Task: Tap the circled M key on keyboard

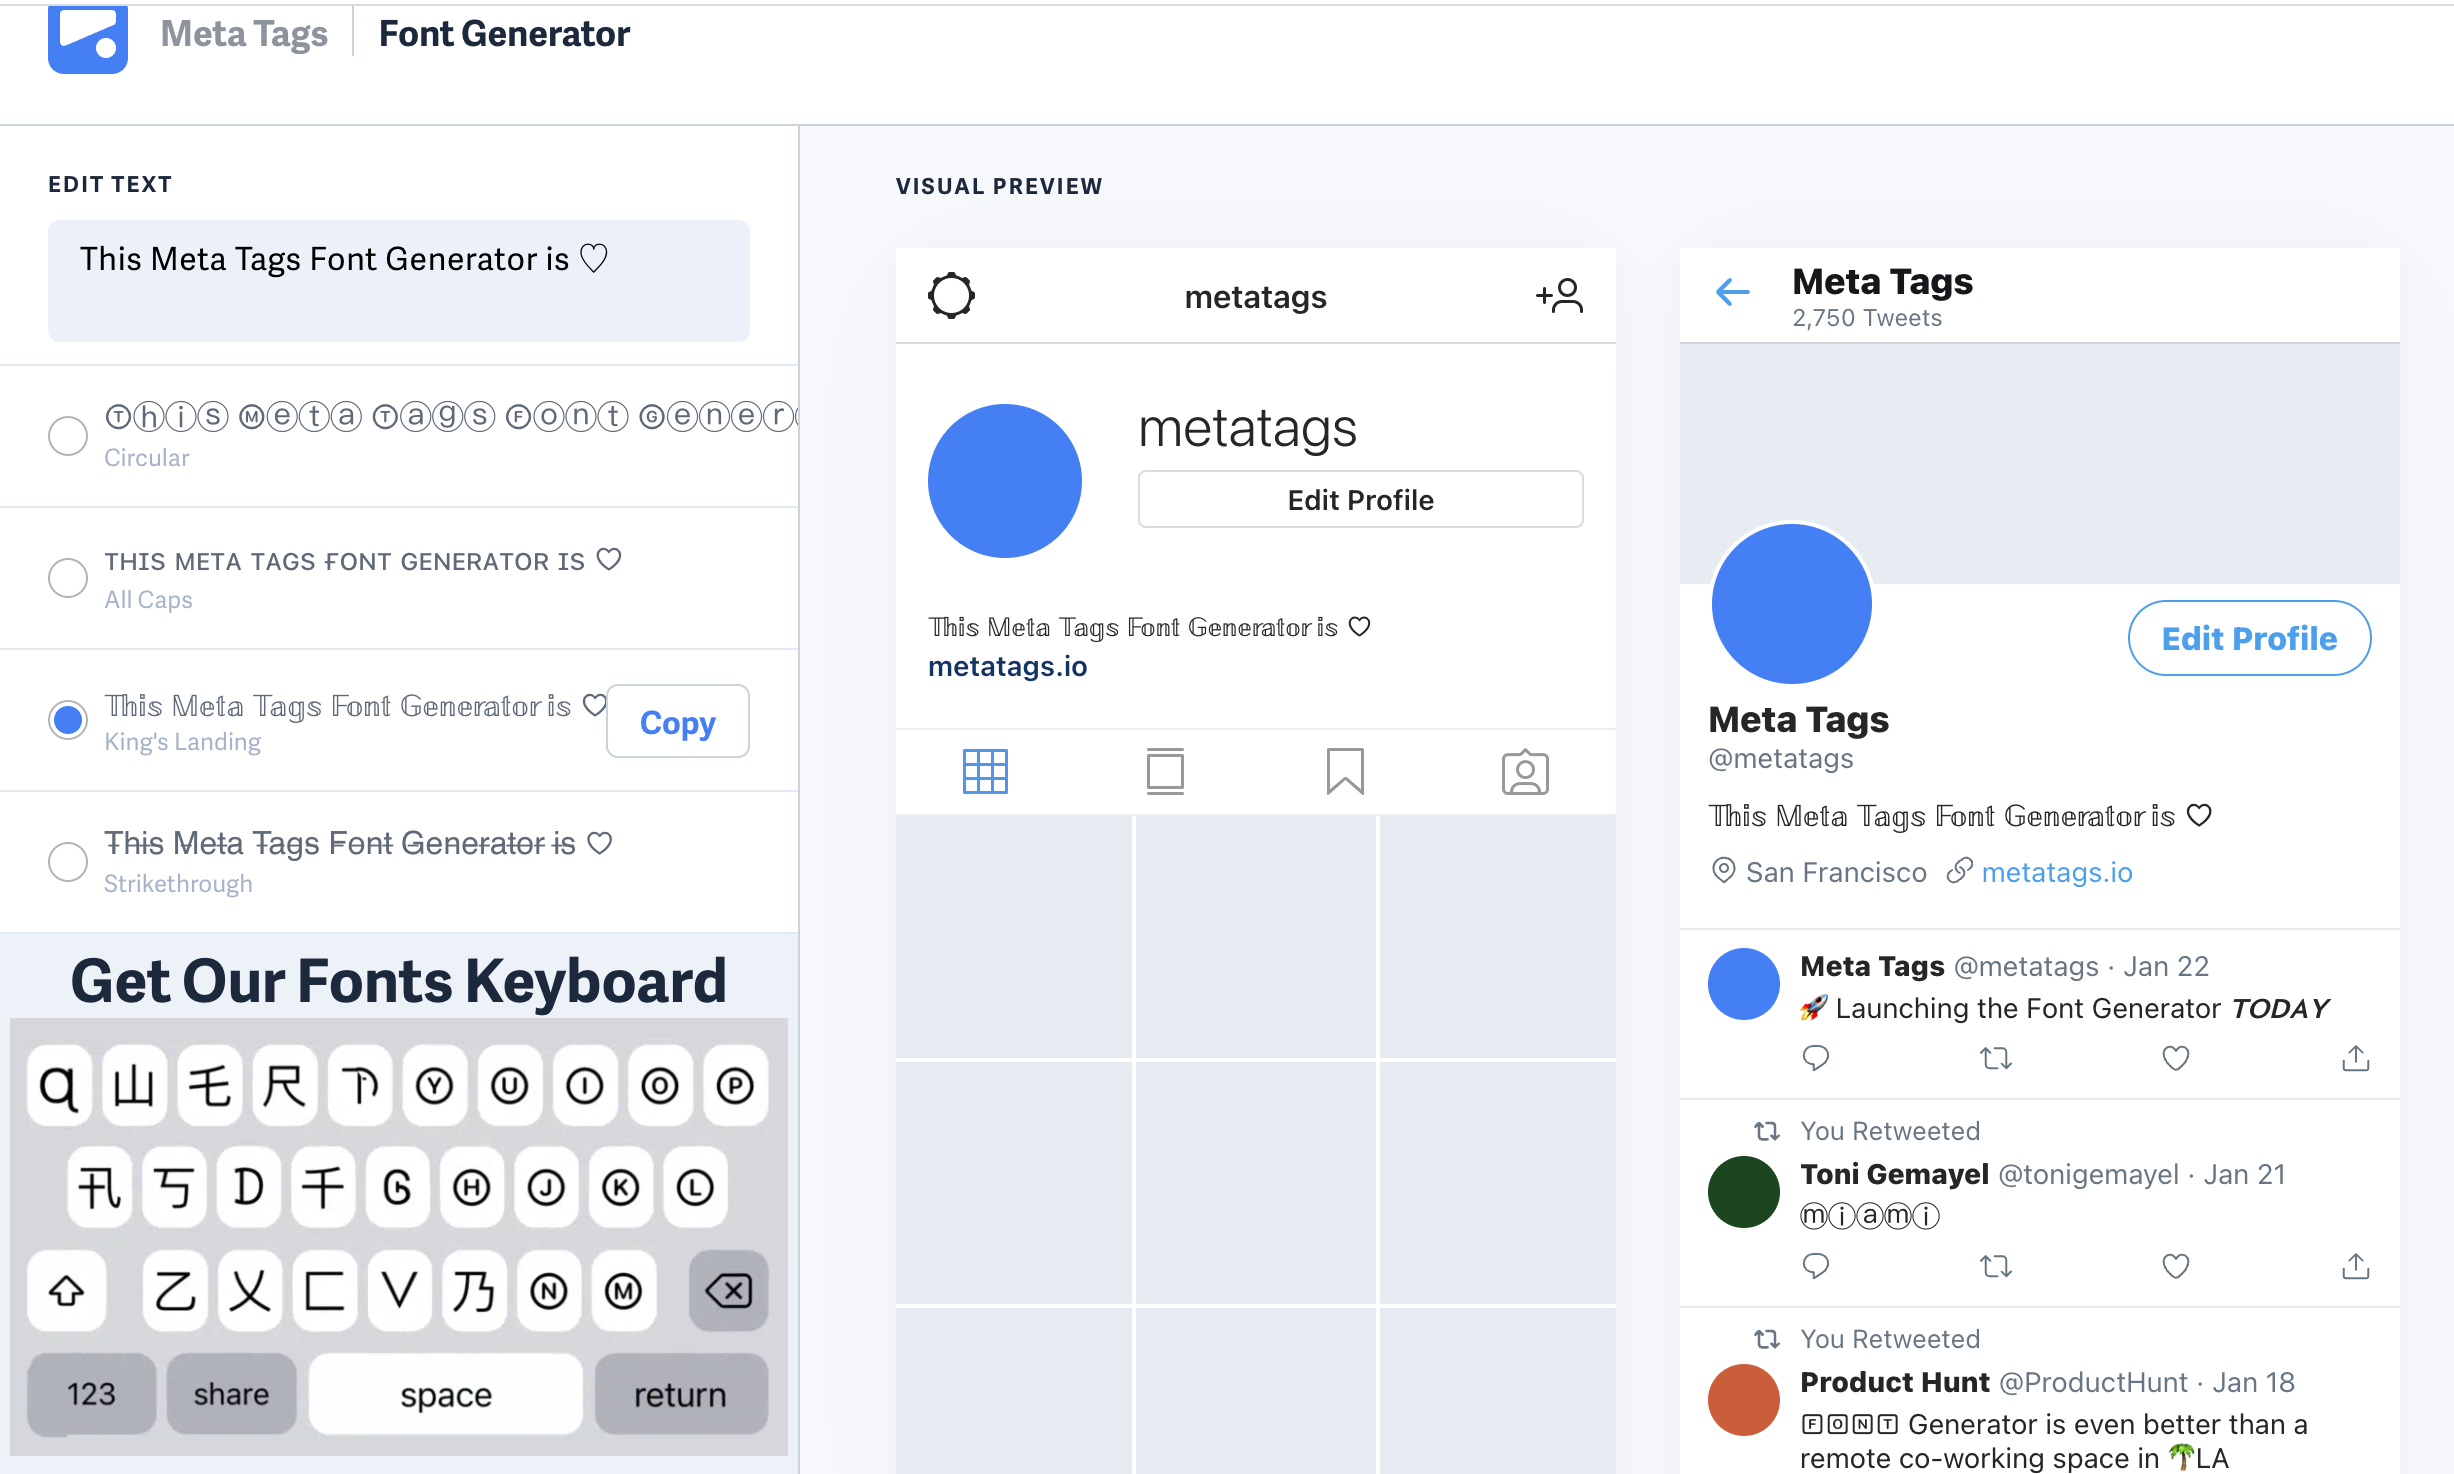Action: pyautogui.click(x=624, y=1291)
